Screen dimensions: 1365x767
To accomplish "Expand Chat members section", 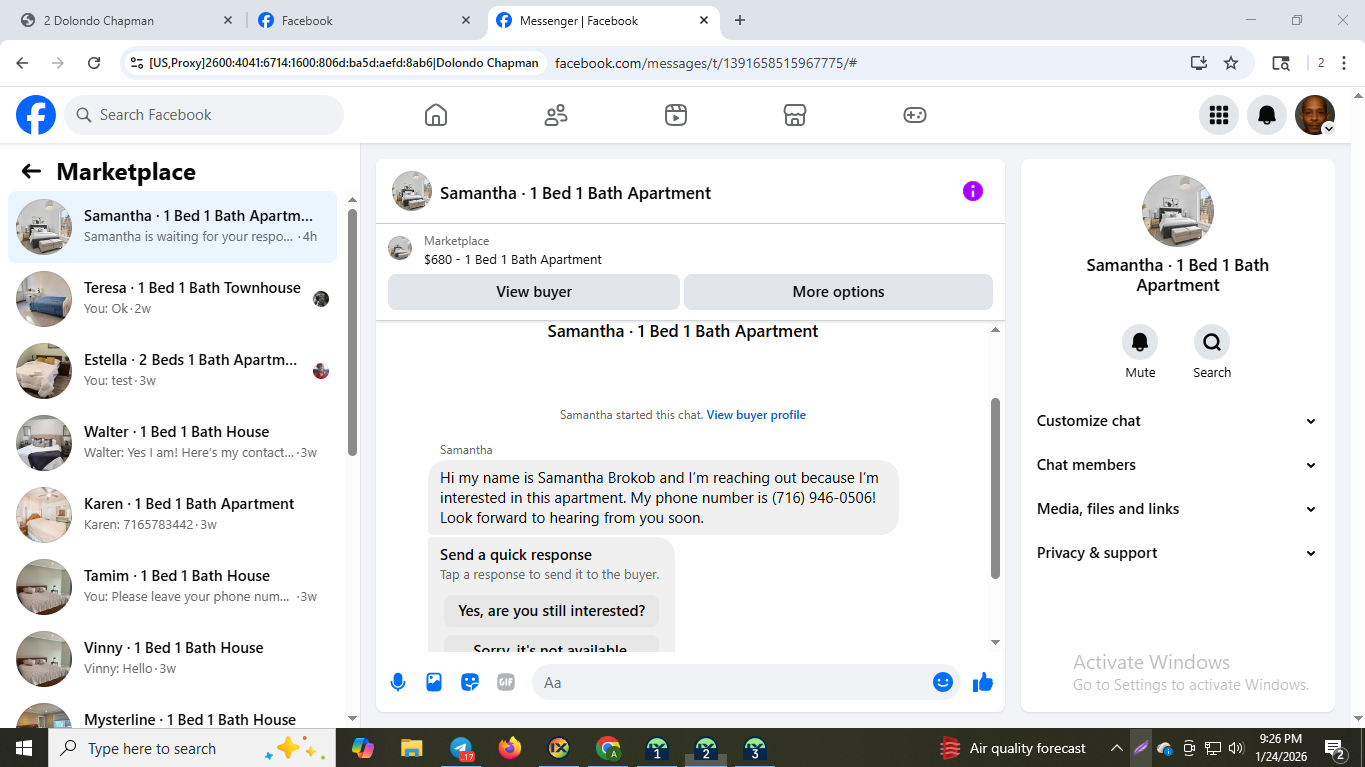I will tap(1177, 465).
